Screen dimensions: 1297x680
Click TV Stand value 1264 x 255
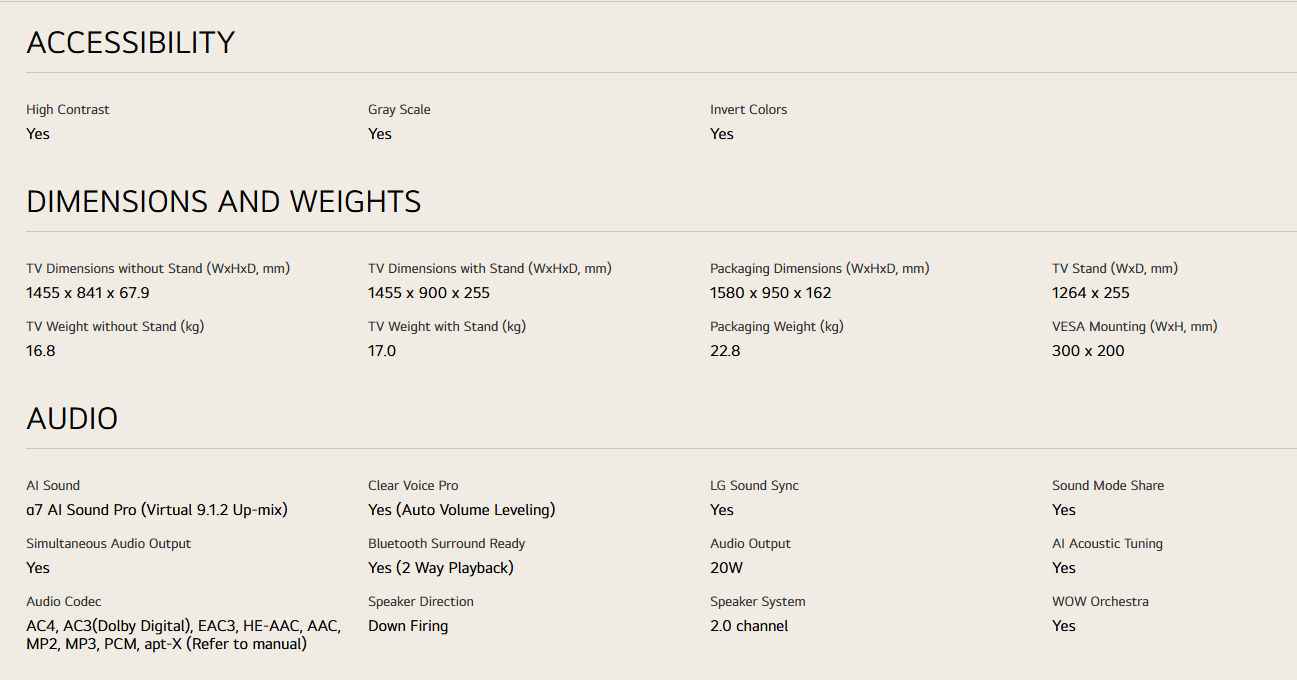1090,293
